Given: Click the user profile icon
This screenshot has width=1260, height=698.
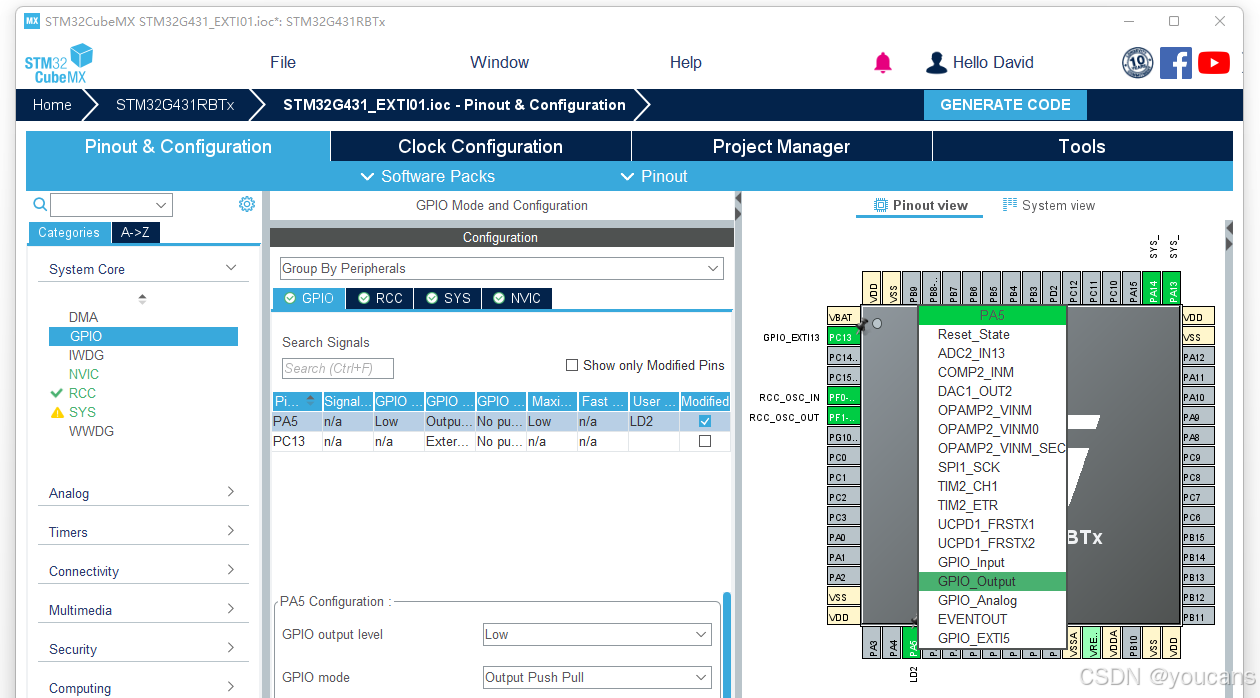Looking at the screenshot, I should pos(936,63).
